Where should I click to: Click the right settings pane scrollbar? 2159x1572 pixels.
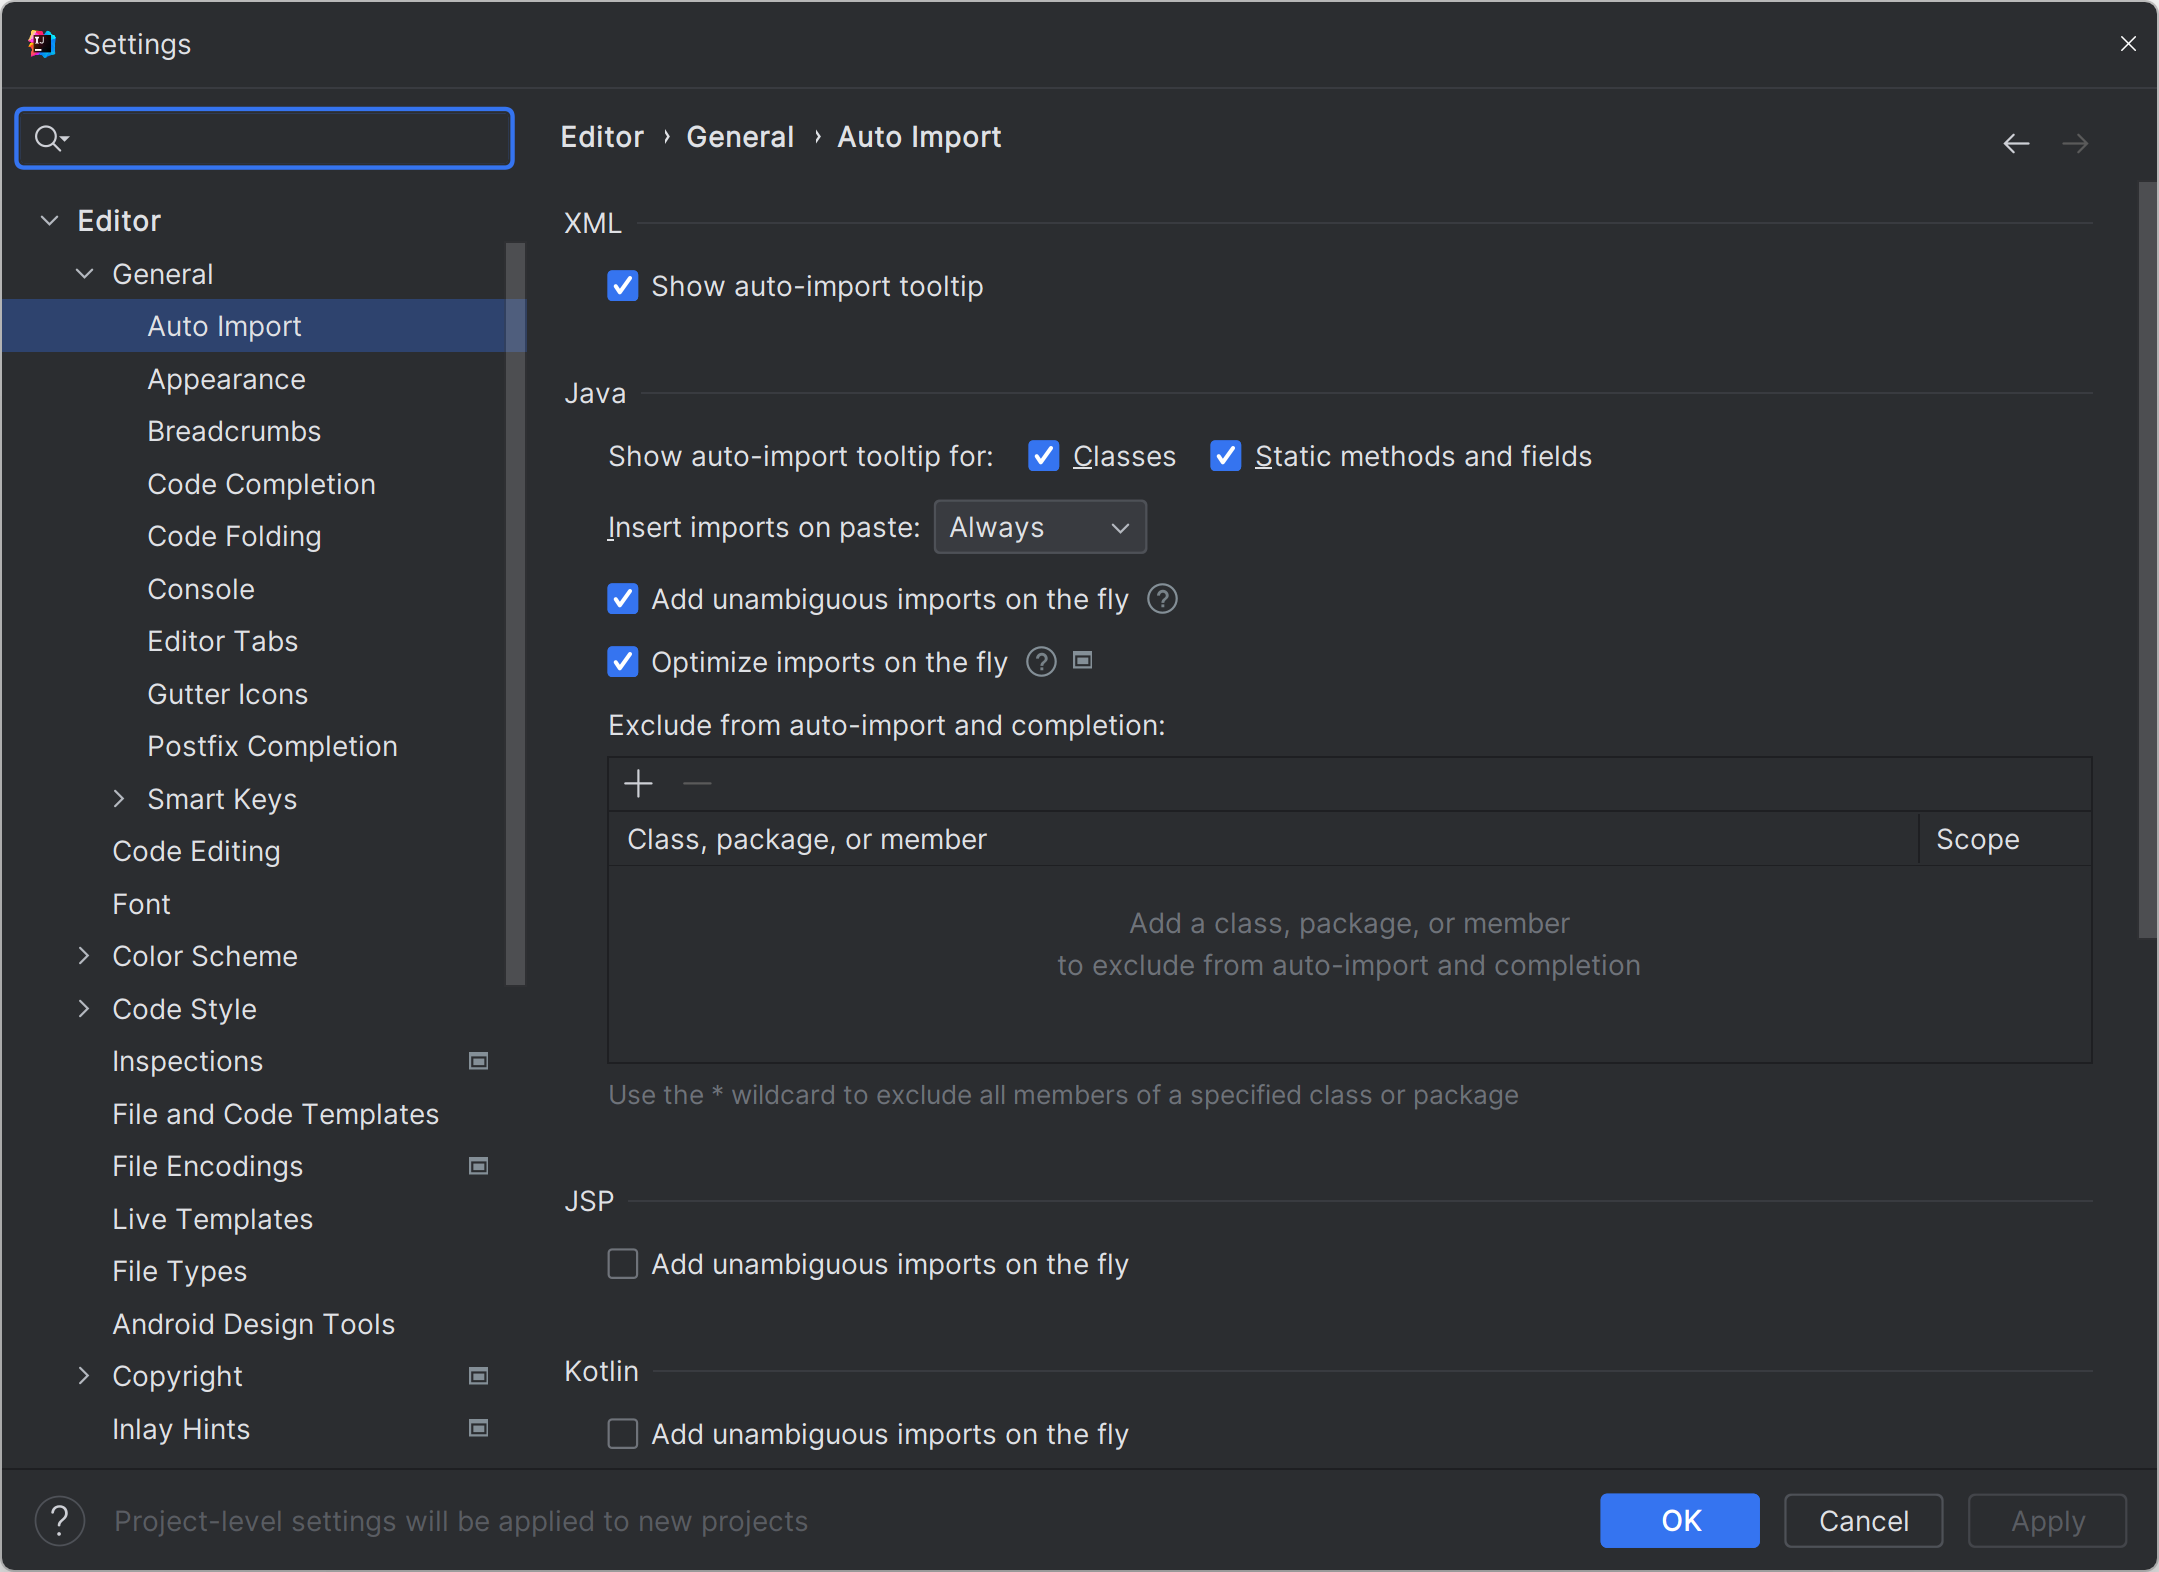click(2147, 560)
